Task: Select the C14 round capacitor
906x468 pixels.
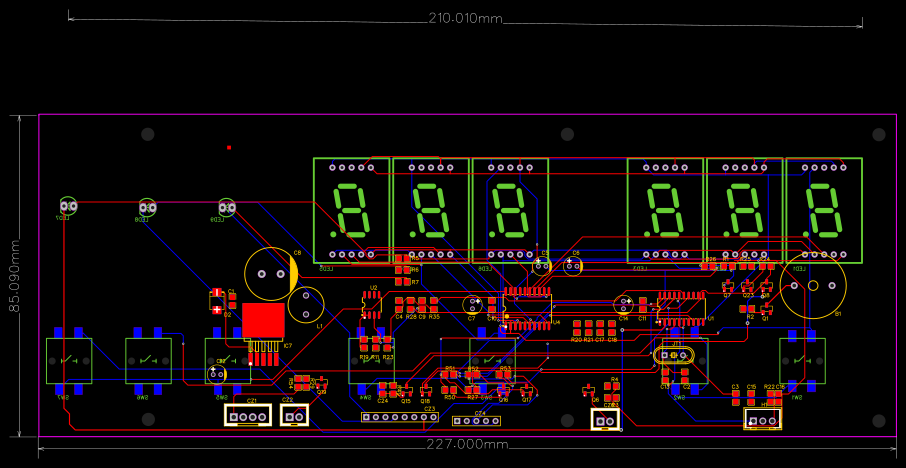Action: click(623, 304)
